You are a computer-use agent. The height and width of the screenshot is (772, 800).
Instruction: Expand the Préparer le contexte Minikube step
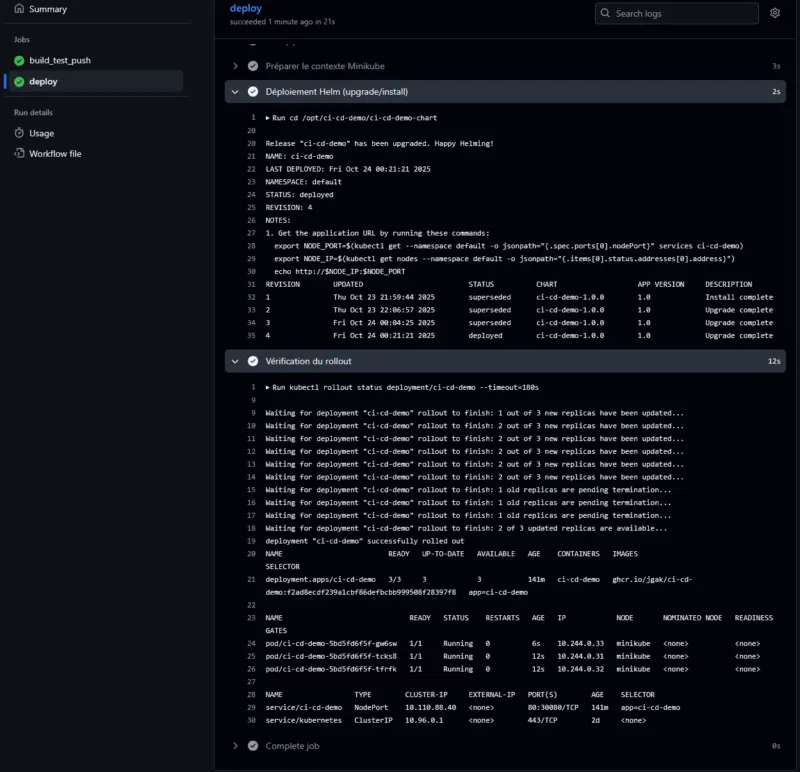point(236,66)
